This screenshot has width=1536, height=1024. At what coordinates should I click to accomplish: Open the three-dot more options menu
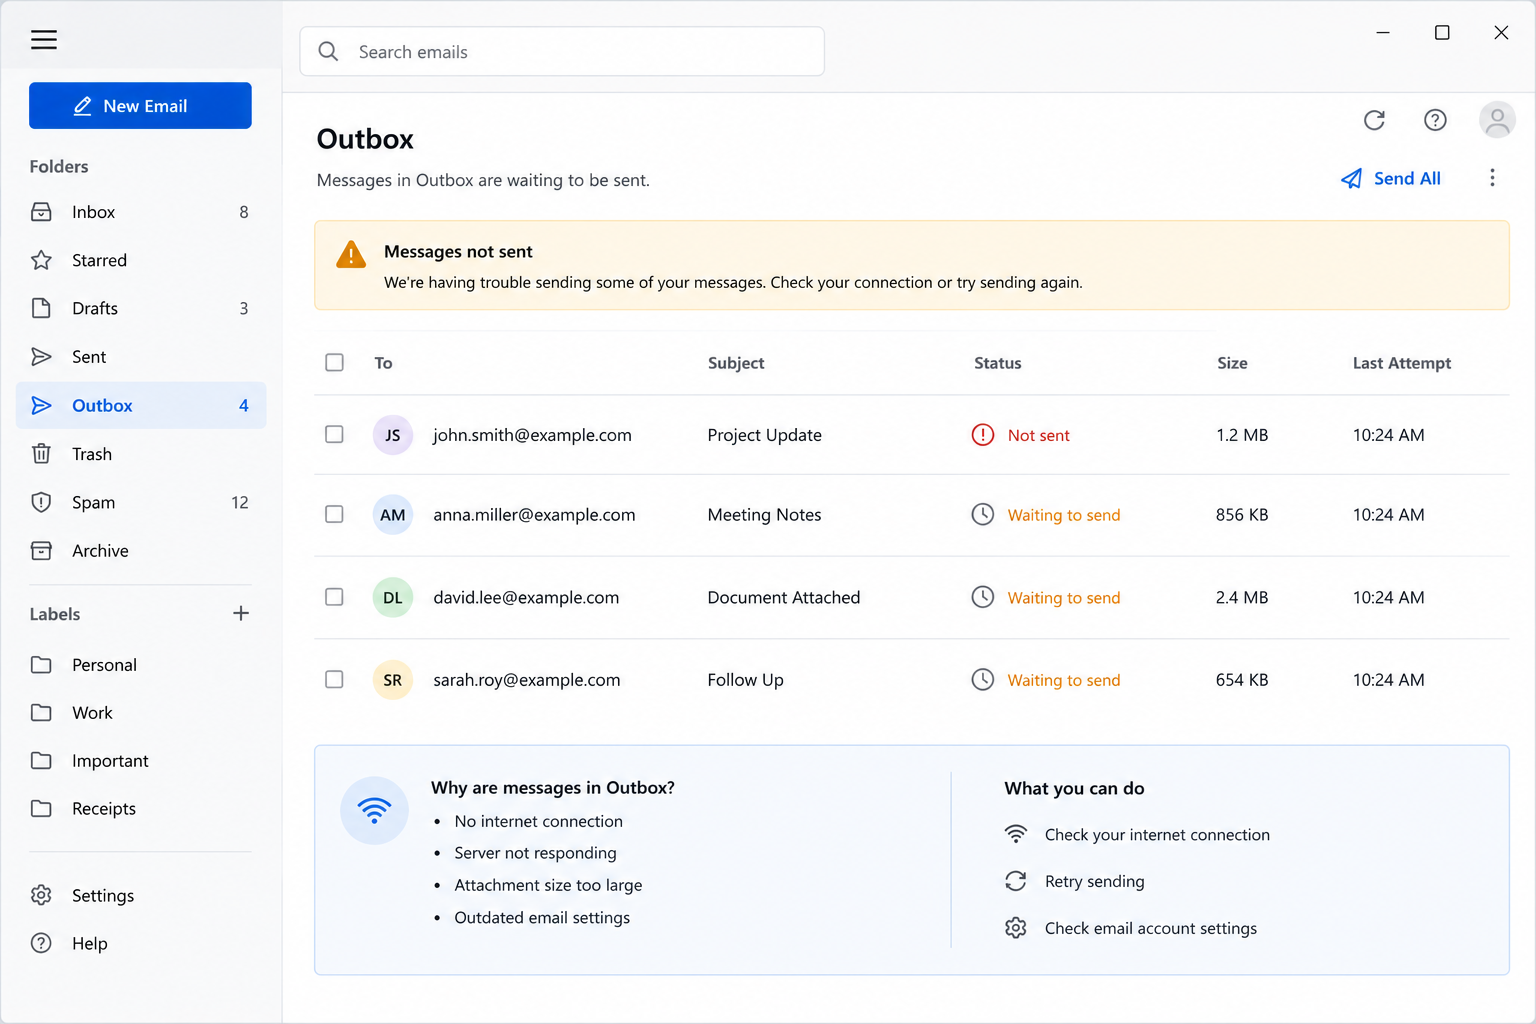click(1492, 178)
